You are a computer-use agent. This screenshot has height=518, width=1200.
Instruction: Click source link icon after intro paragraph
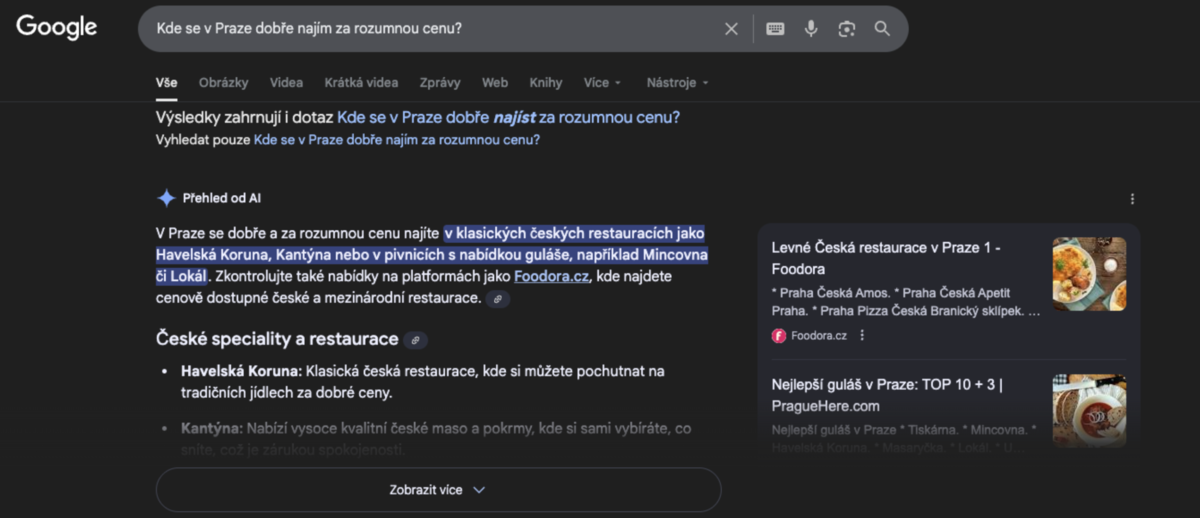tap(497, 299)
